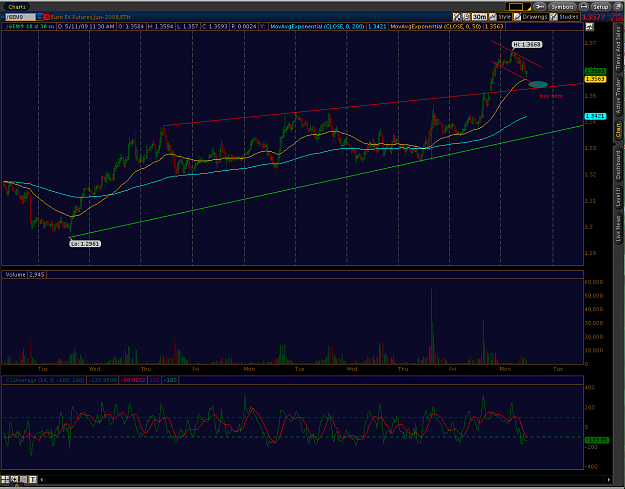625x489 pixels.
Task: Click the grid layout icon in the bottom-left
Action: click(x=5, y=479)
